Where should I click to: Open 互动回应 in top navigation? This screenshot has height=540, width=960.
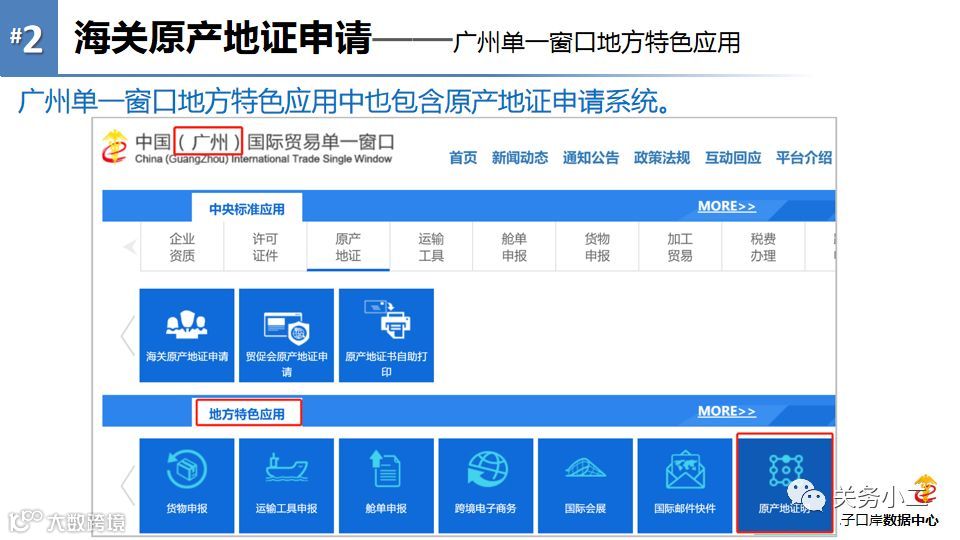[x=733, y=158]
